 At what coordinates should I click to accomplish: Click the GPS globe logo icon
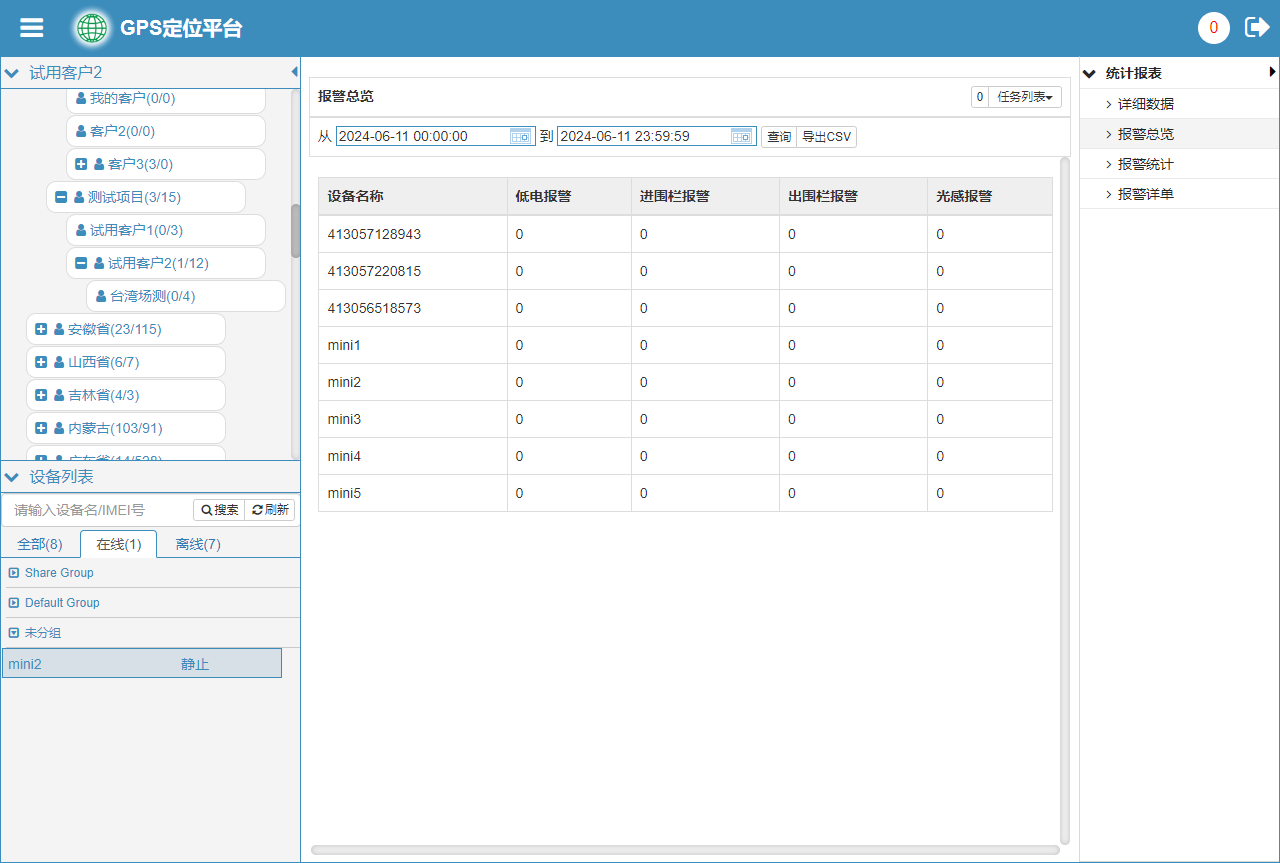pyautogui.click(x=92, y=28)
